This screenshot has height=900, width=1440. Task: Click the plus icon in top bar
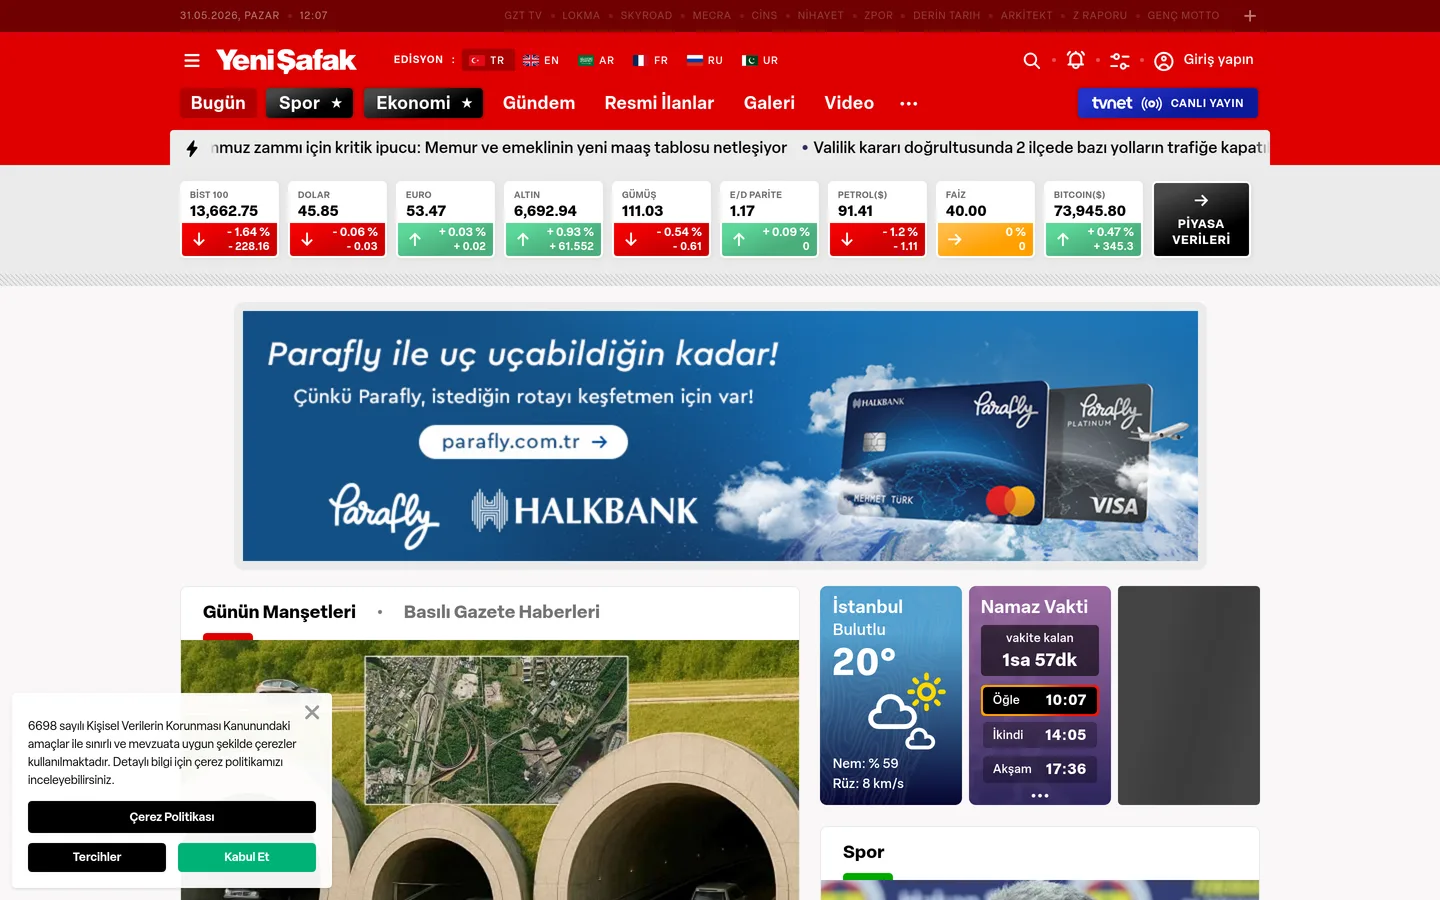[1250, 16]
